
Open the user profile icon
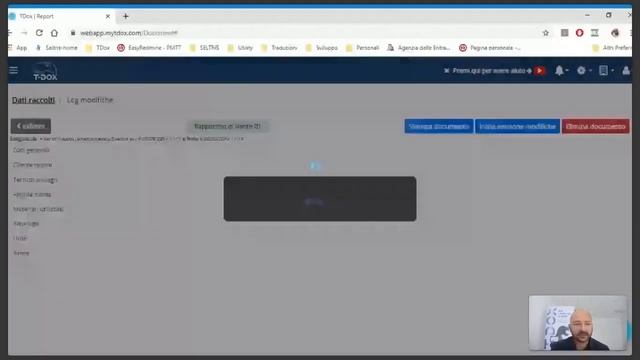pyautogui.click(x=626, y=71)
